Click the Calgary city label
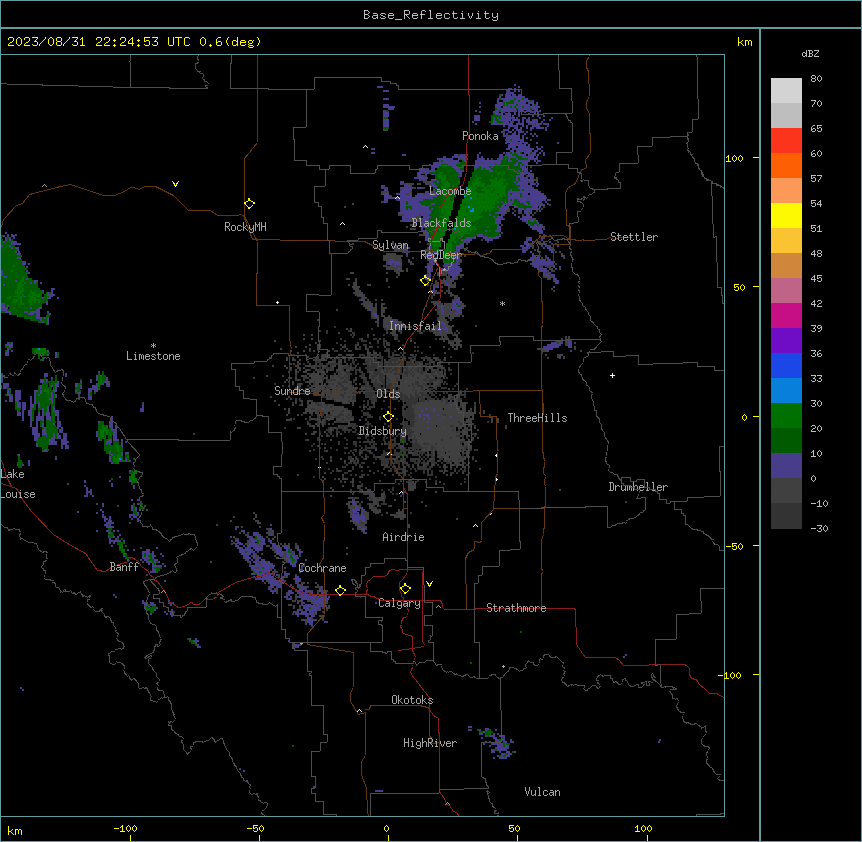Viewport: 862px width, 842px height. tap(400, 603)
